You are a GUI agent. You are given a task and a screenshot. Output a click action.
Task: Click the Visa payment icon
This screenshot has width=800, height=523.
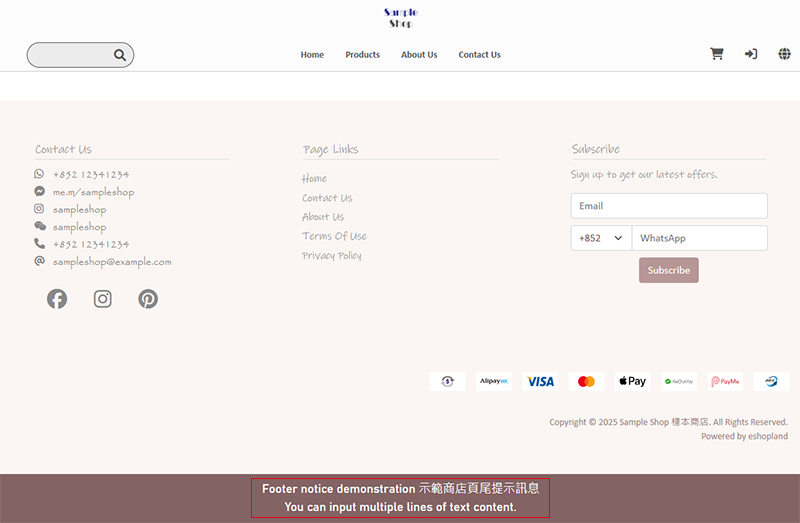tap(540, 381)
